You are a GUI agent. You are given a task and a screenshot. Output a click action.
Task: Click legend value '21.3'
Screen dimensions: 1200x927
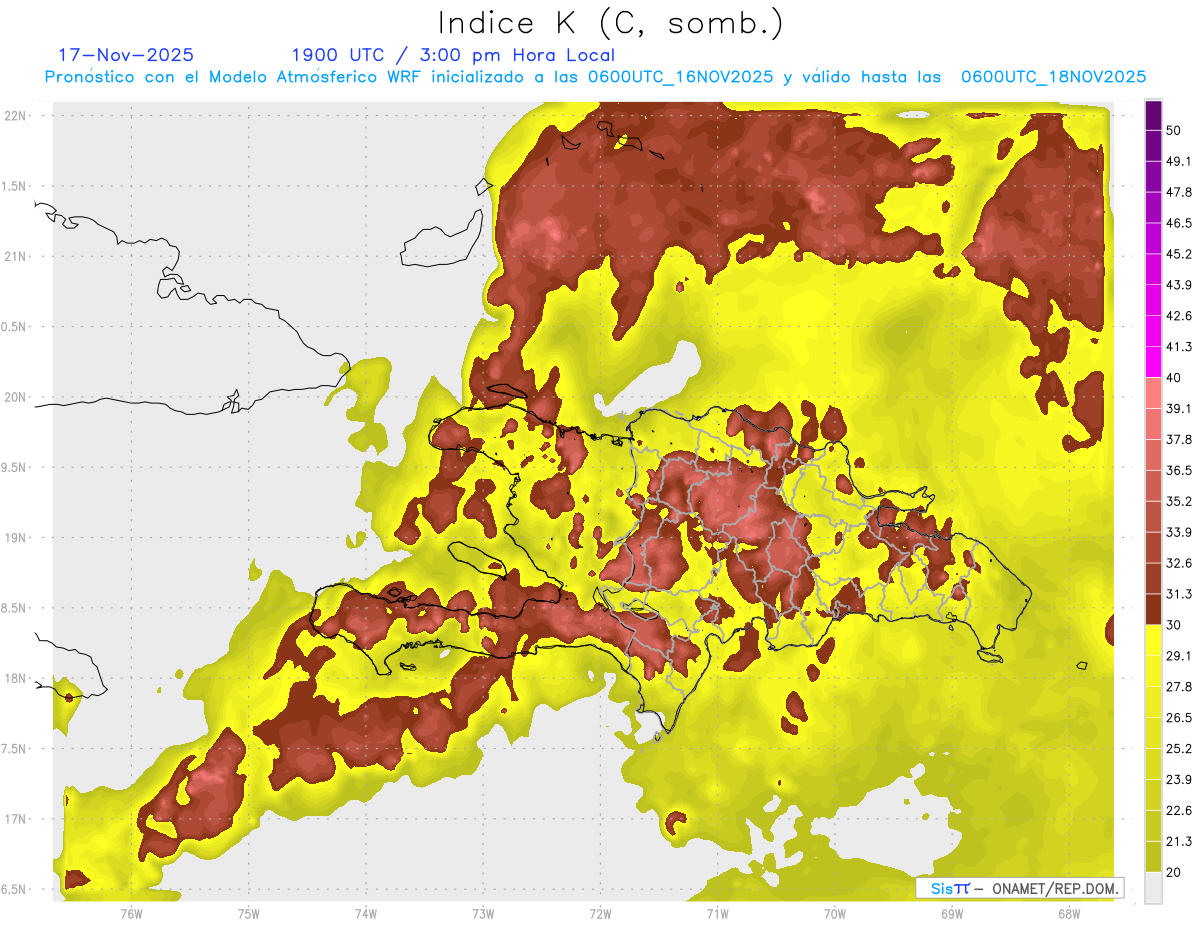click(1179, 841)
